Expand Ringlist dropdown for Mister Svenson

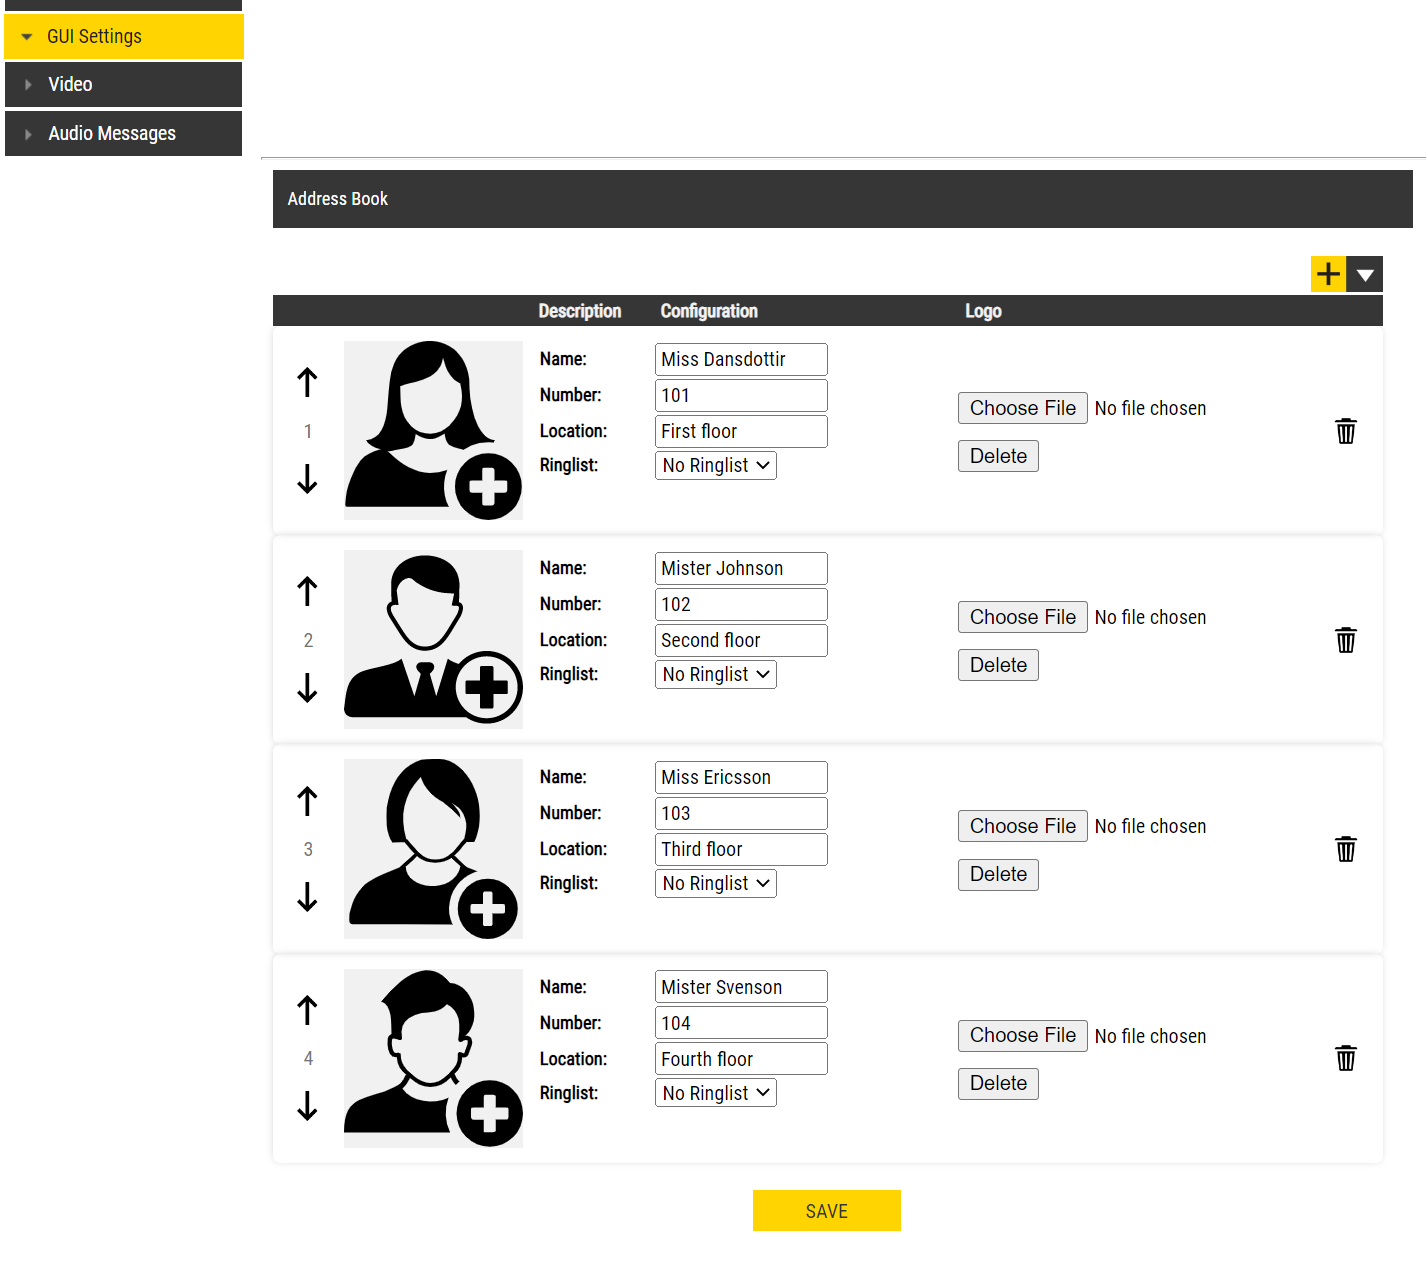715,1093
